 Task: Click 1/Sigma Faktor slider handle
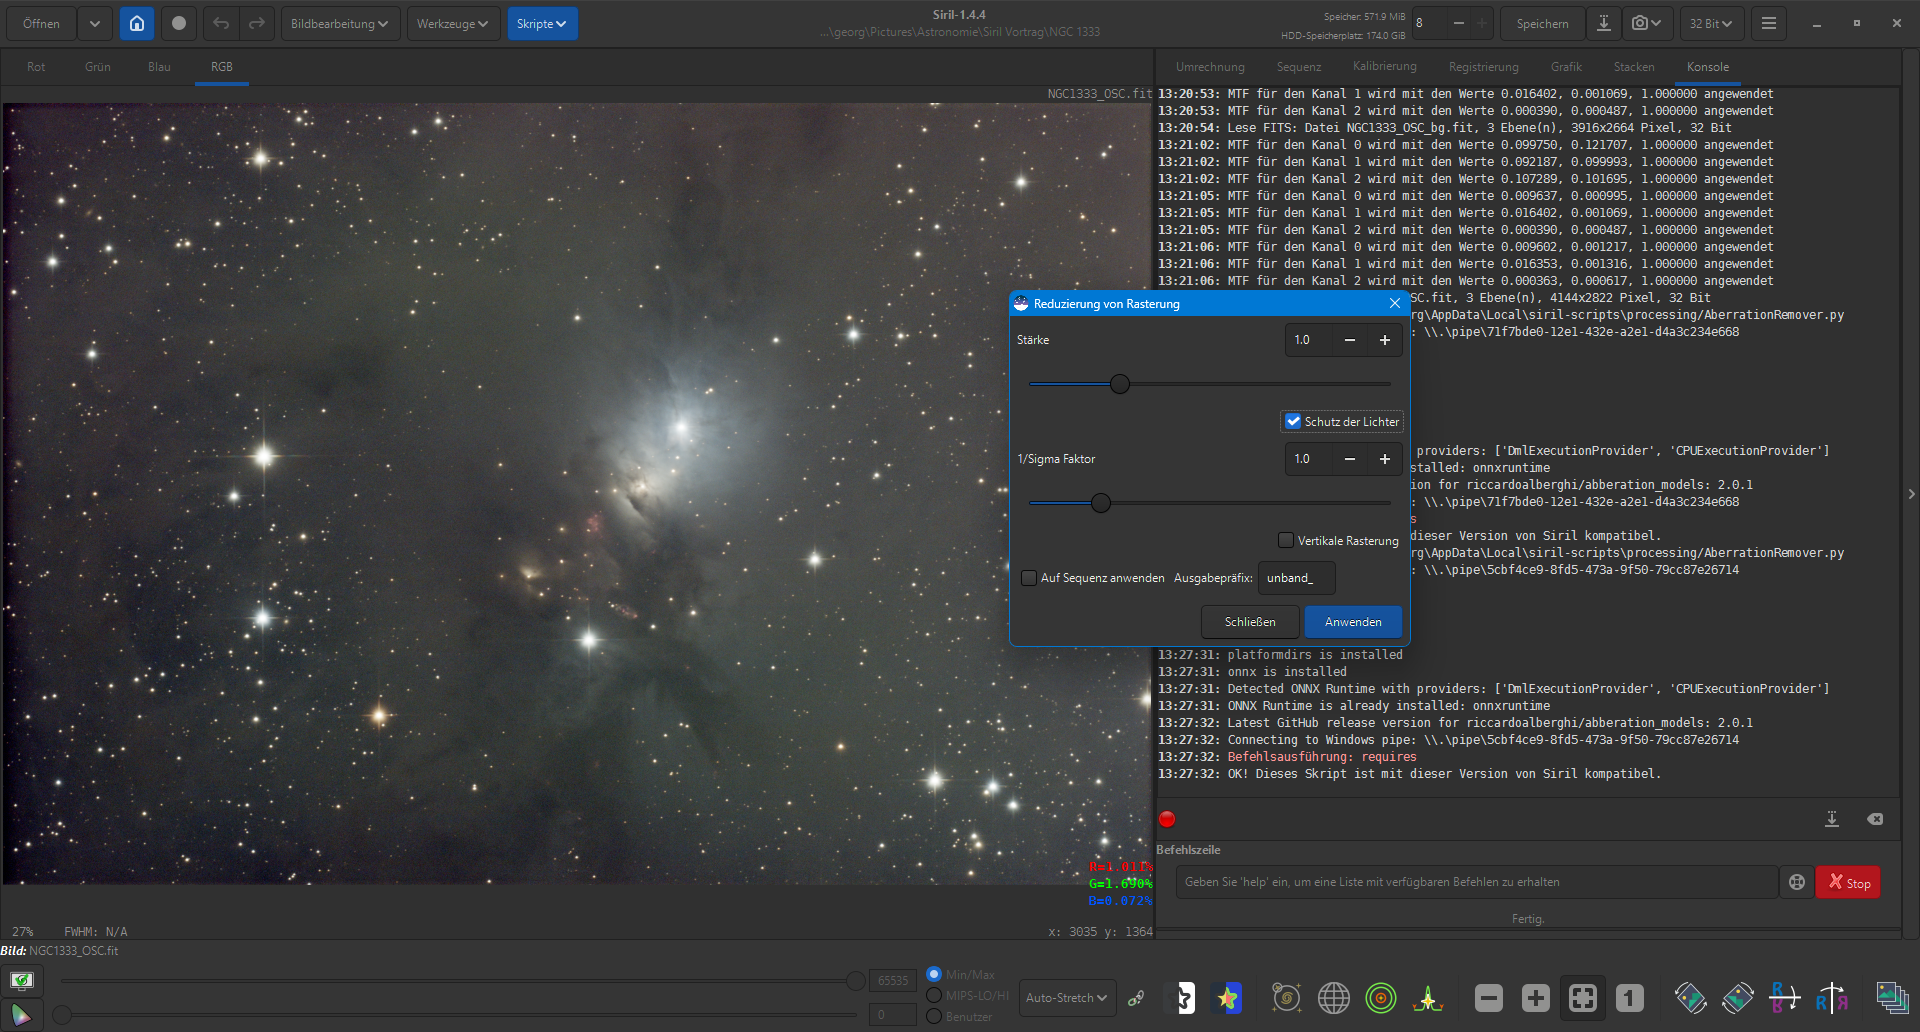(x=1101, y=503)
